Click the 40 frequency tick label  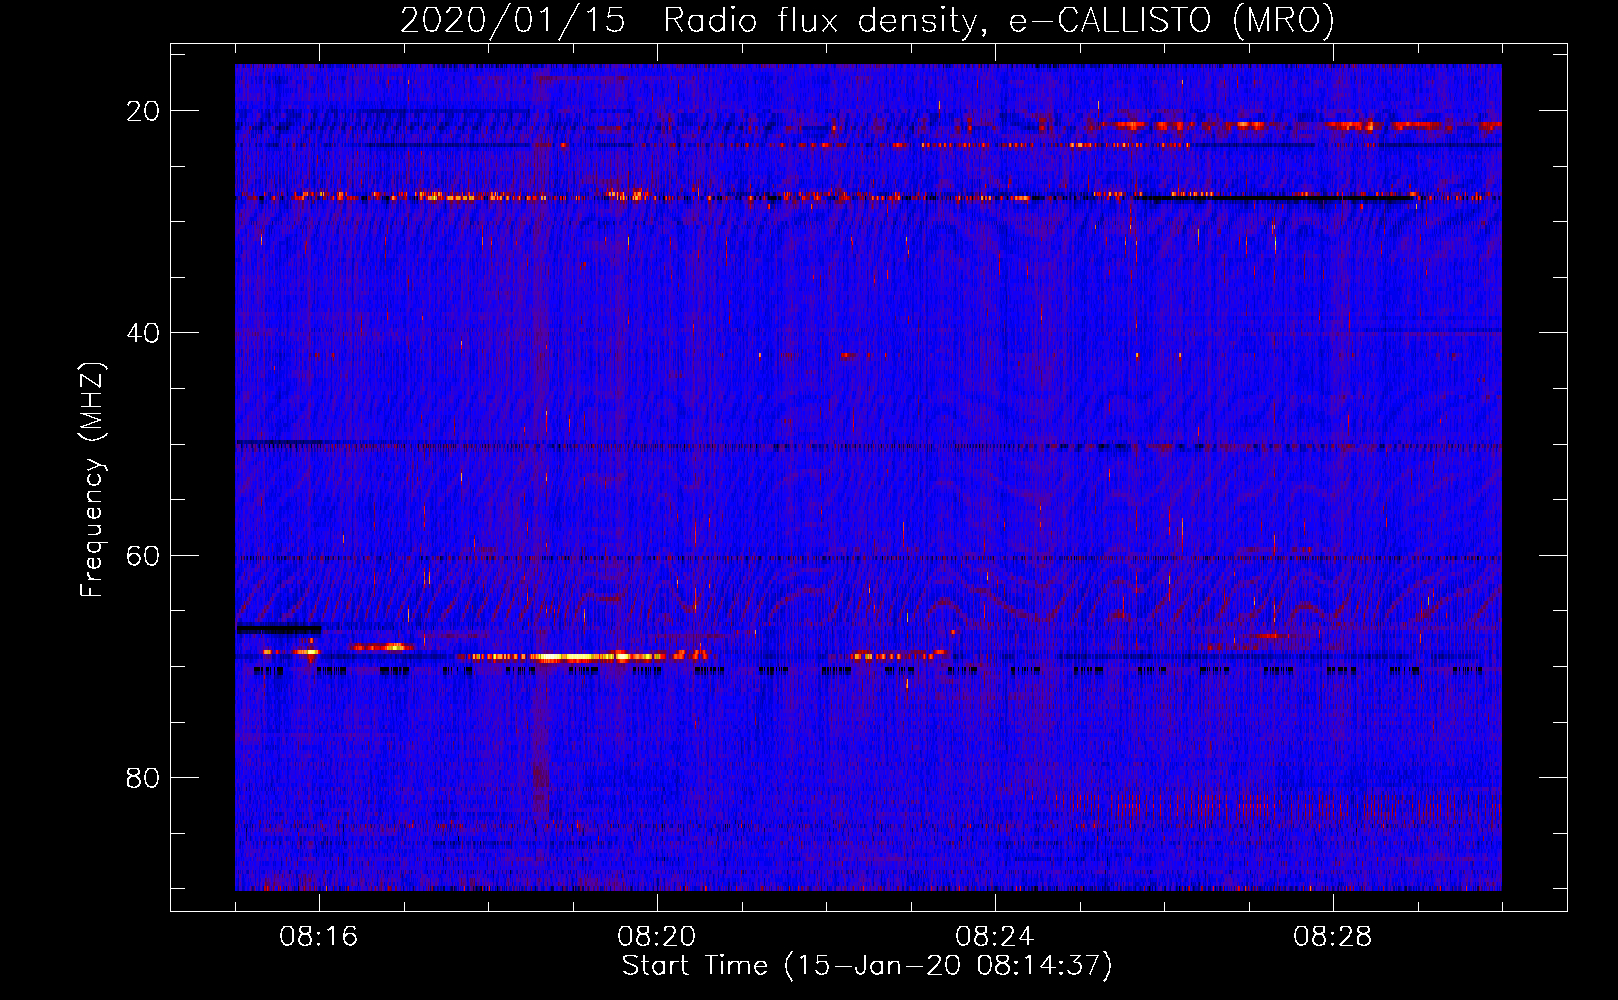[143, 333]
